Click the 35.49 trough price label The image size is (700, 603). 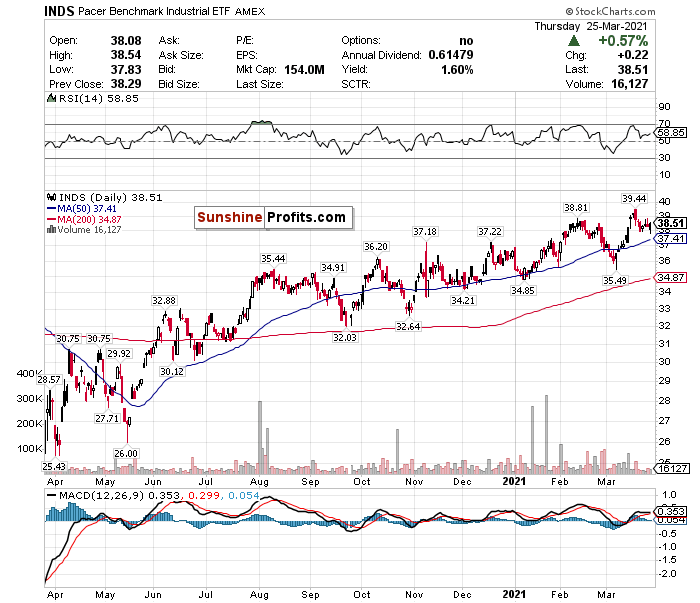[x=615, y=281]
